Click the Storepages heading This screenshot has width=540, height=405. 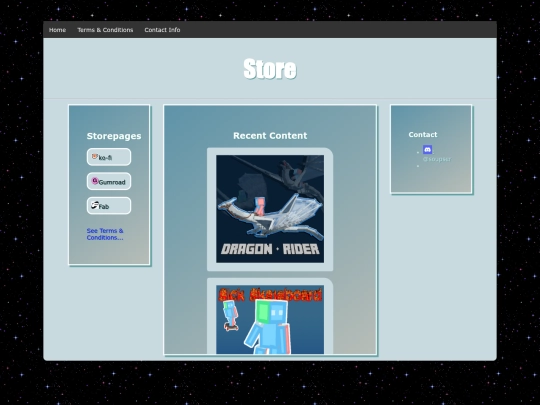[x=114, y=136]
